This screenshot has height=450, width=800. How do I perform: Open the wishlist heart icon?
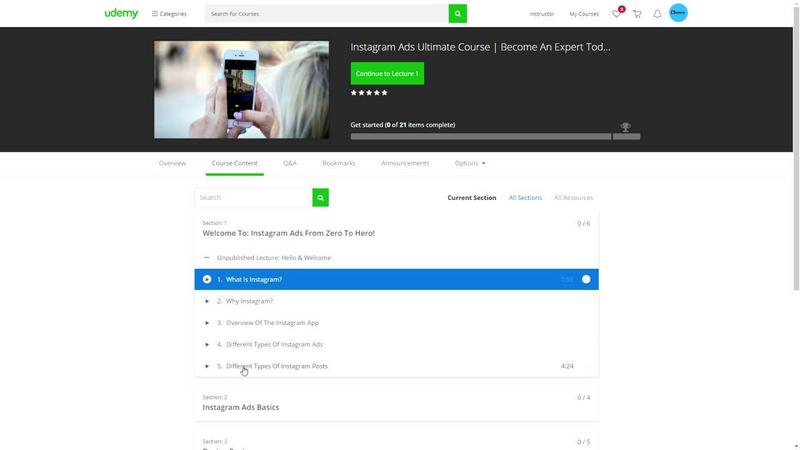616,14
